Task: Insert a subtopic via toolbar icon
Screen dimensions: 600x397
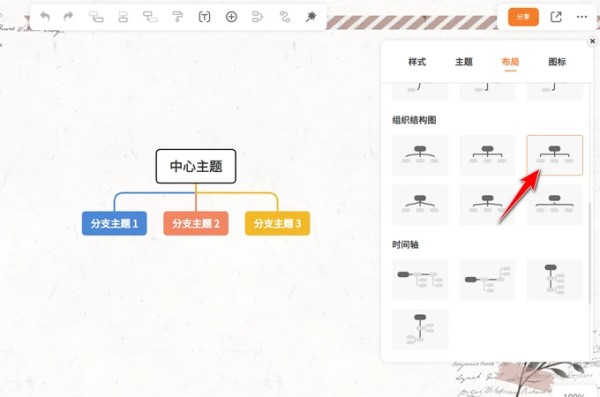Action: pos(96,16)
